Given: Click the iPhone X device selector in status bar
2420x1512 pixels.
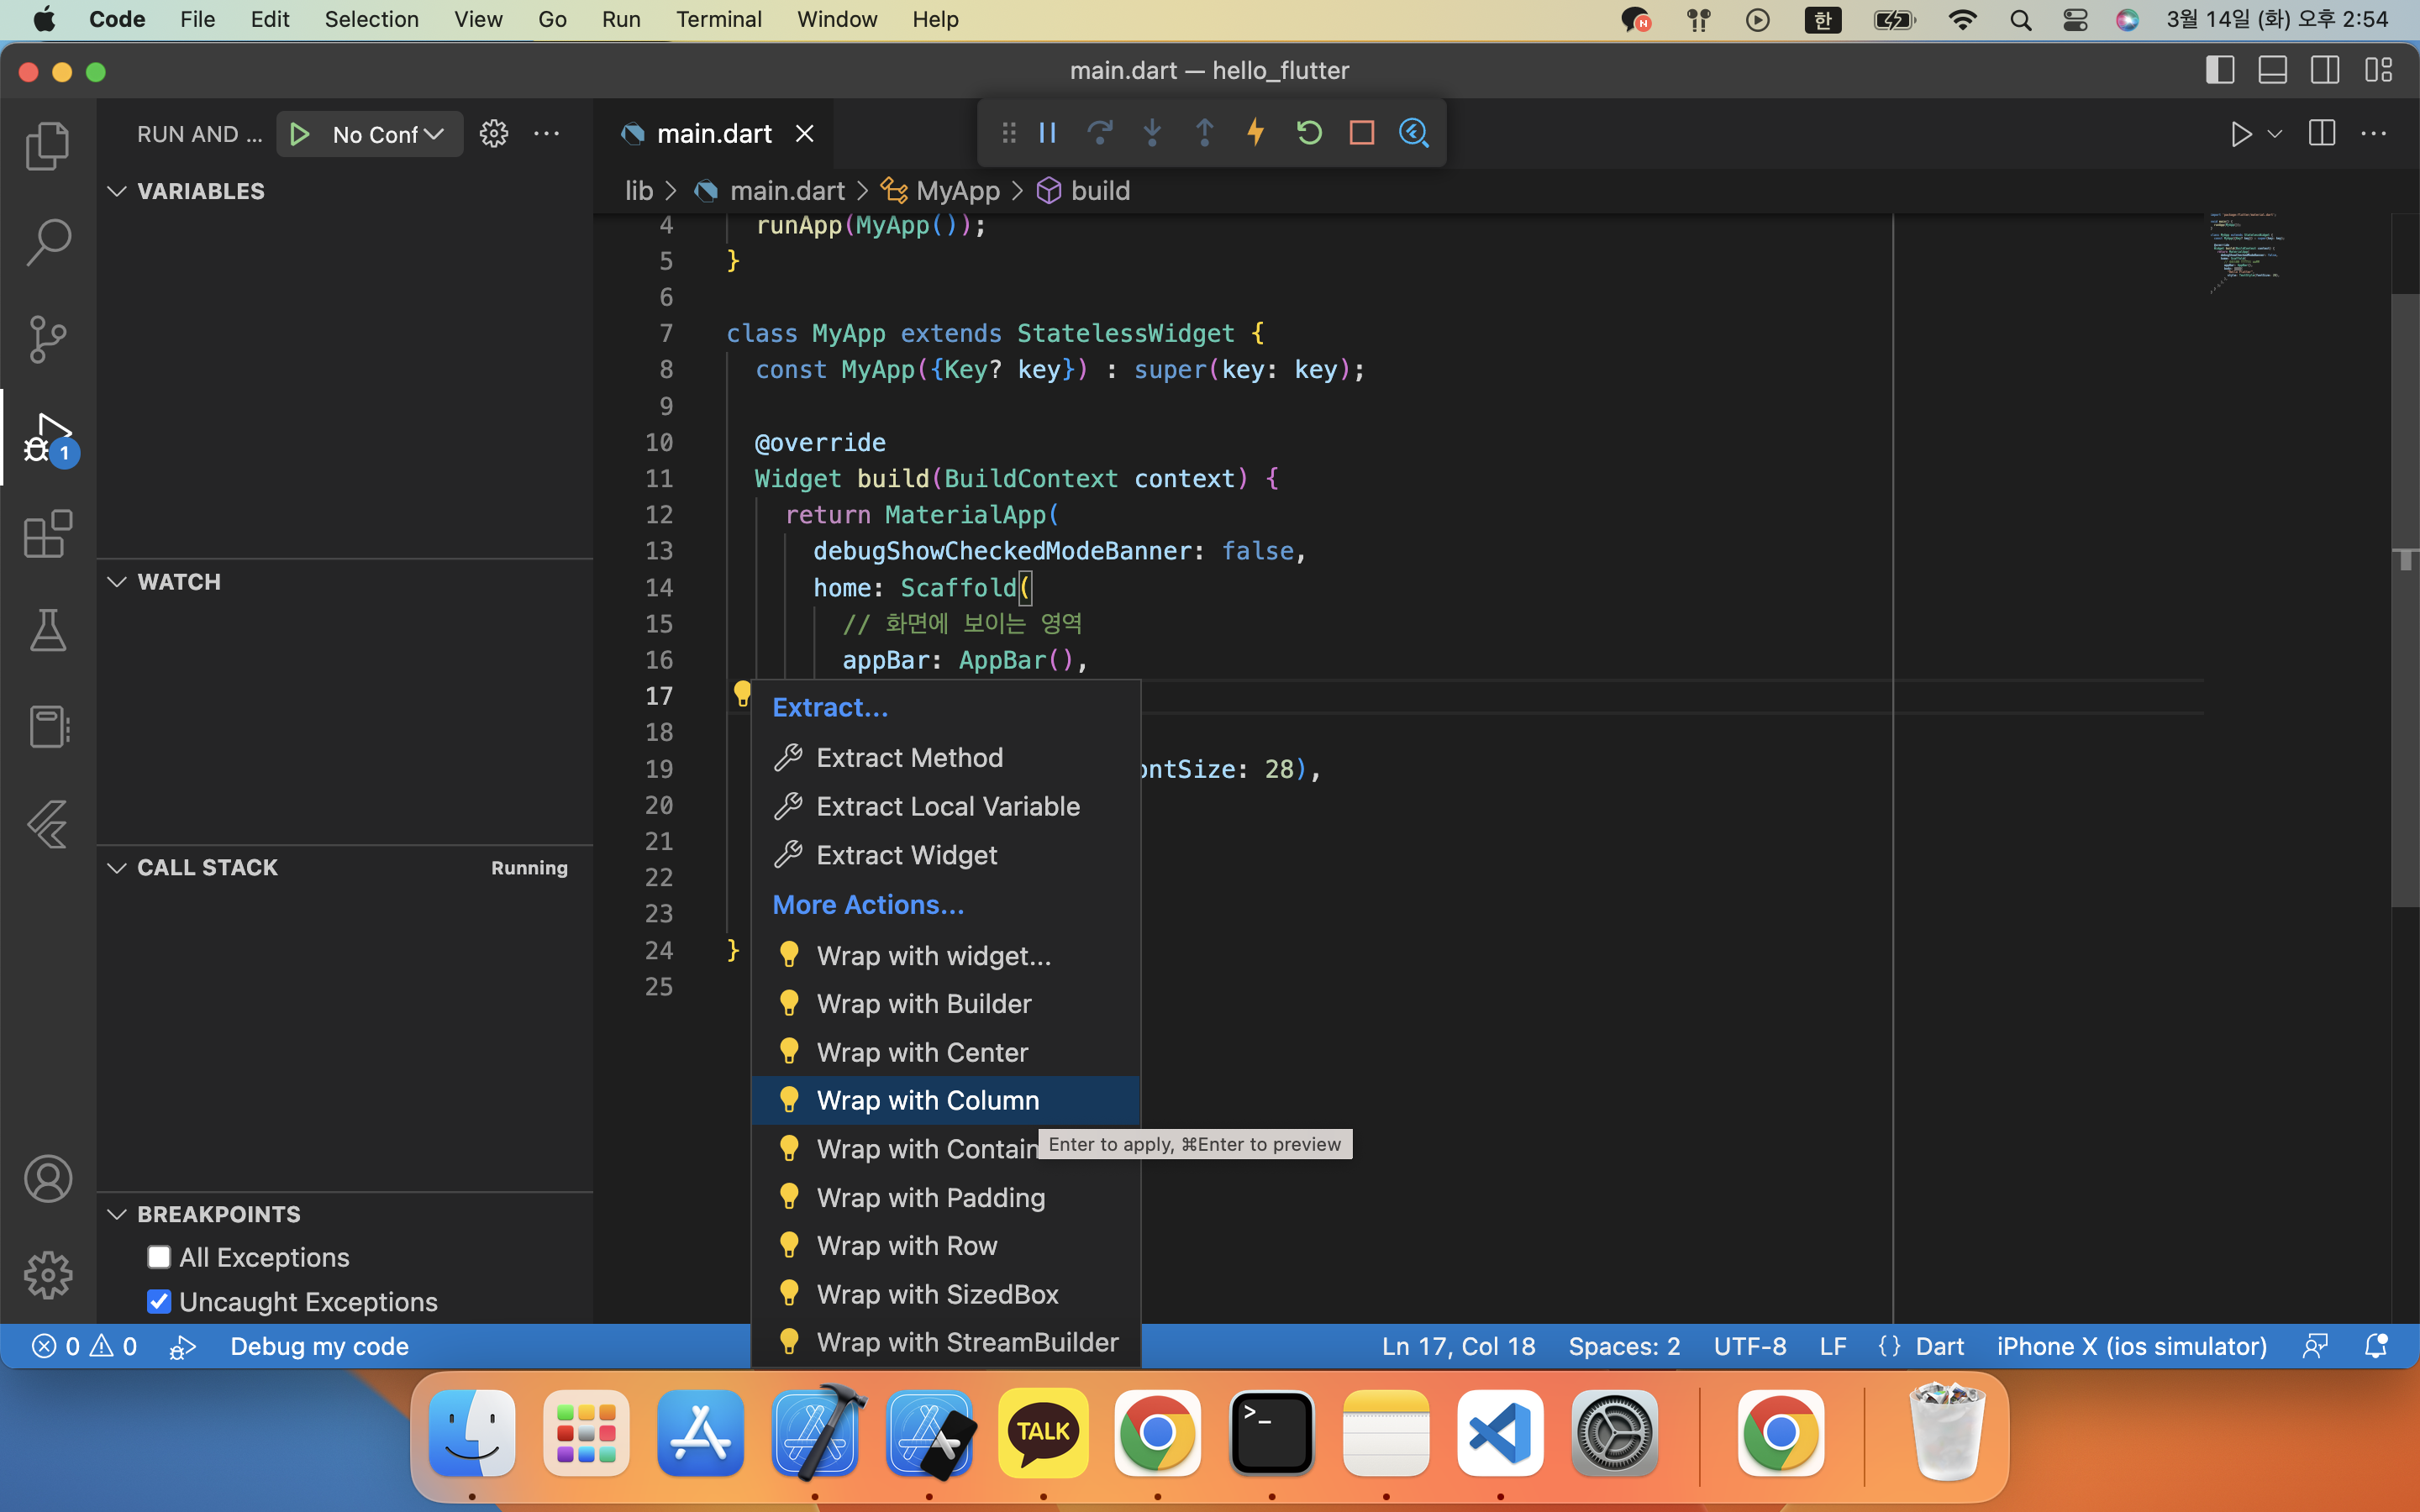Looking at the screenshot, I should click(x=2131, y=1346).
